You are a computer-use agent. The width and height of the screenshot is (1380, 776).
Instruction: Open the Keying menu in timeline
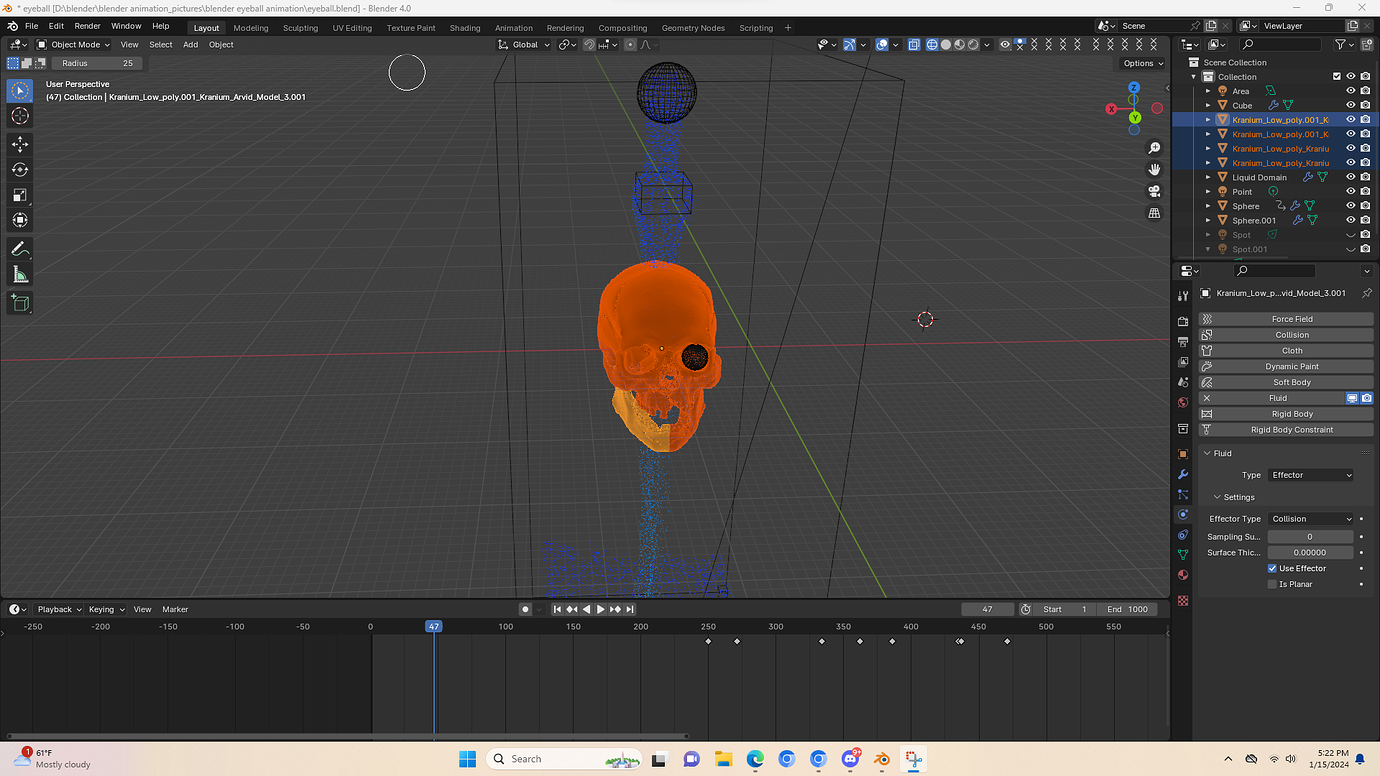[x=106, y=609]
